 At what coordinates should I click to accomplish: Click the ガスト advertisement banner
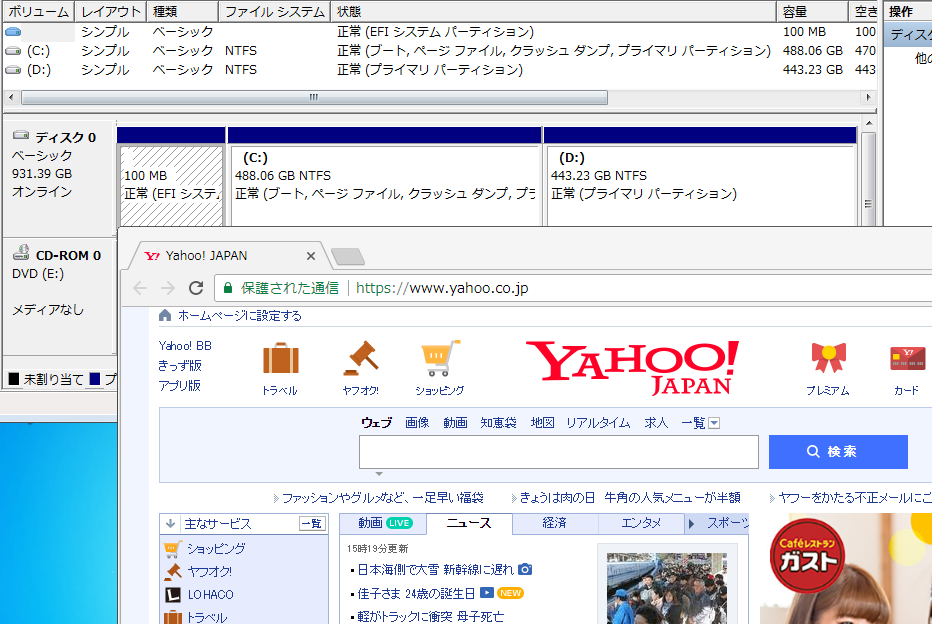[x=846, y=569]
